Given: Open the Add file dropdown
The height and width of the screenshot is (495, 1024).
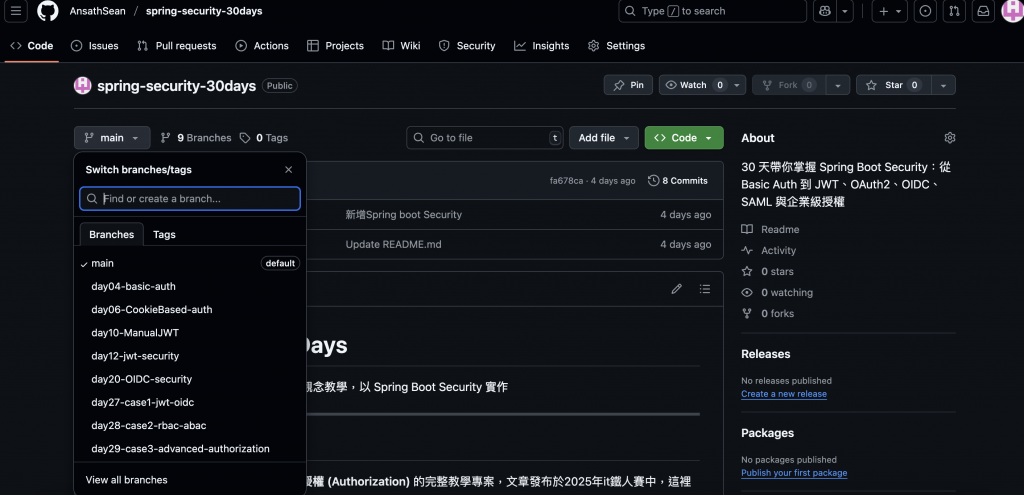Looking at the screenshot, I should [x=604, y=138].
